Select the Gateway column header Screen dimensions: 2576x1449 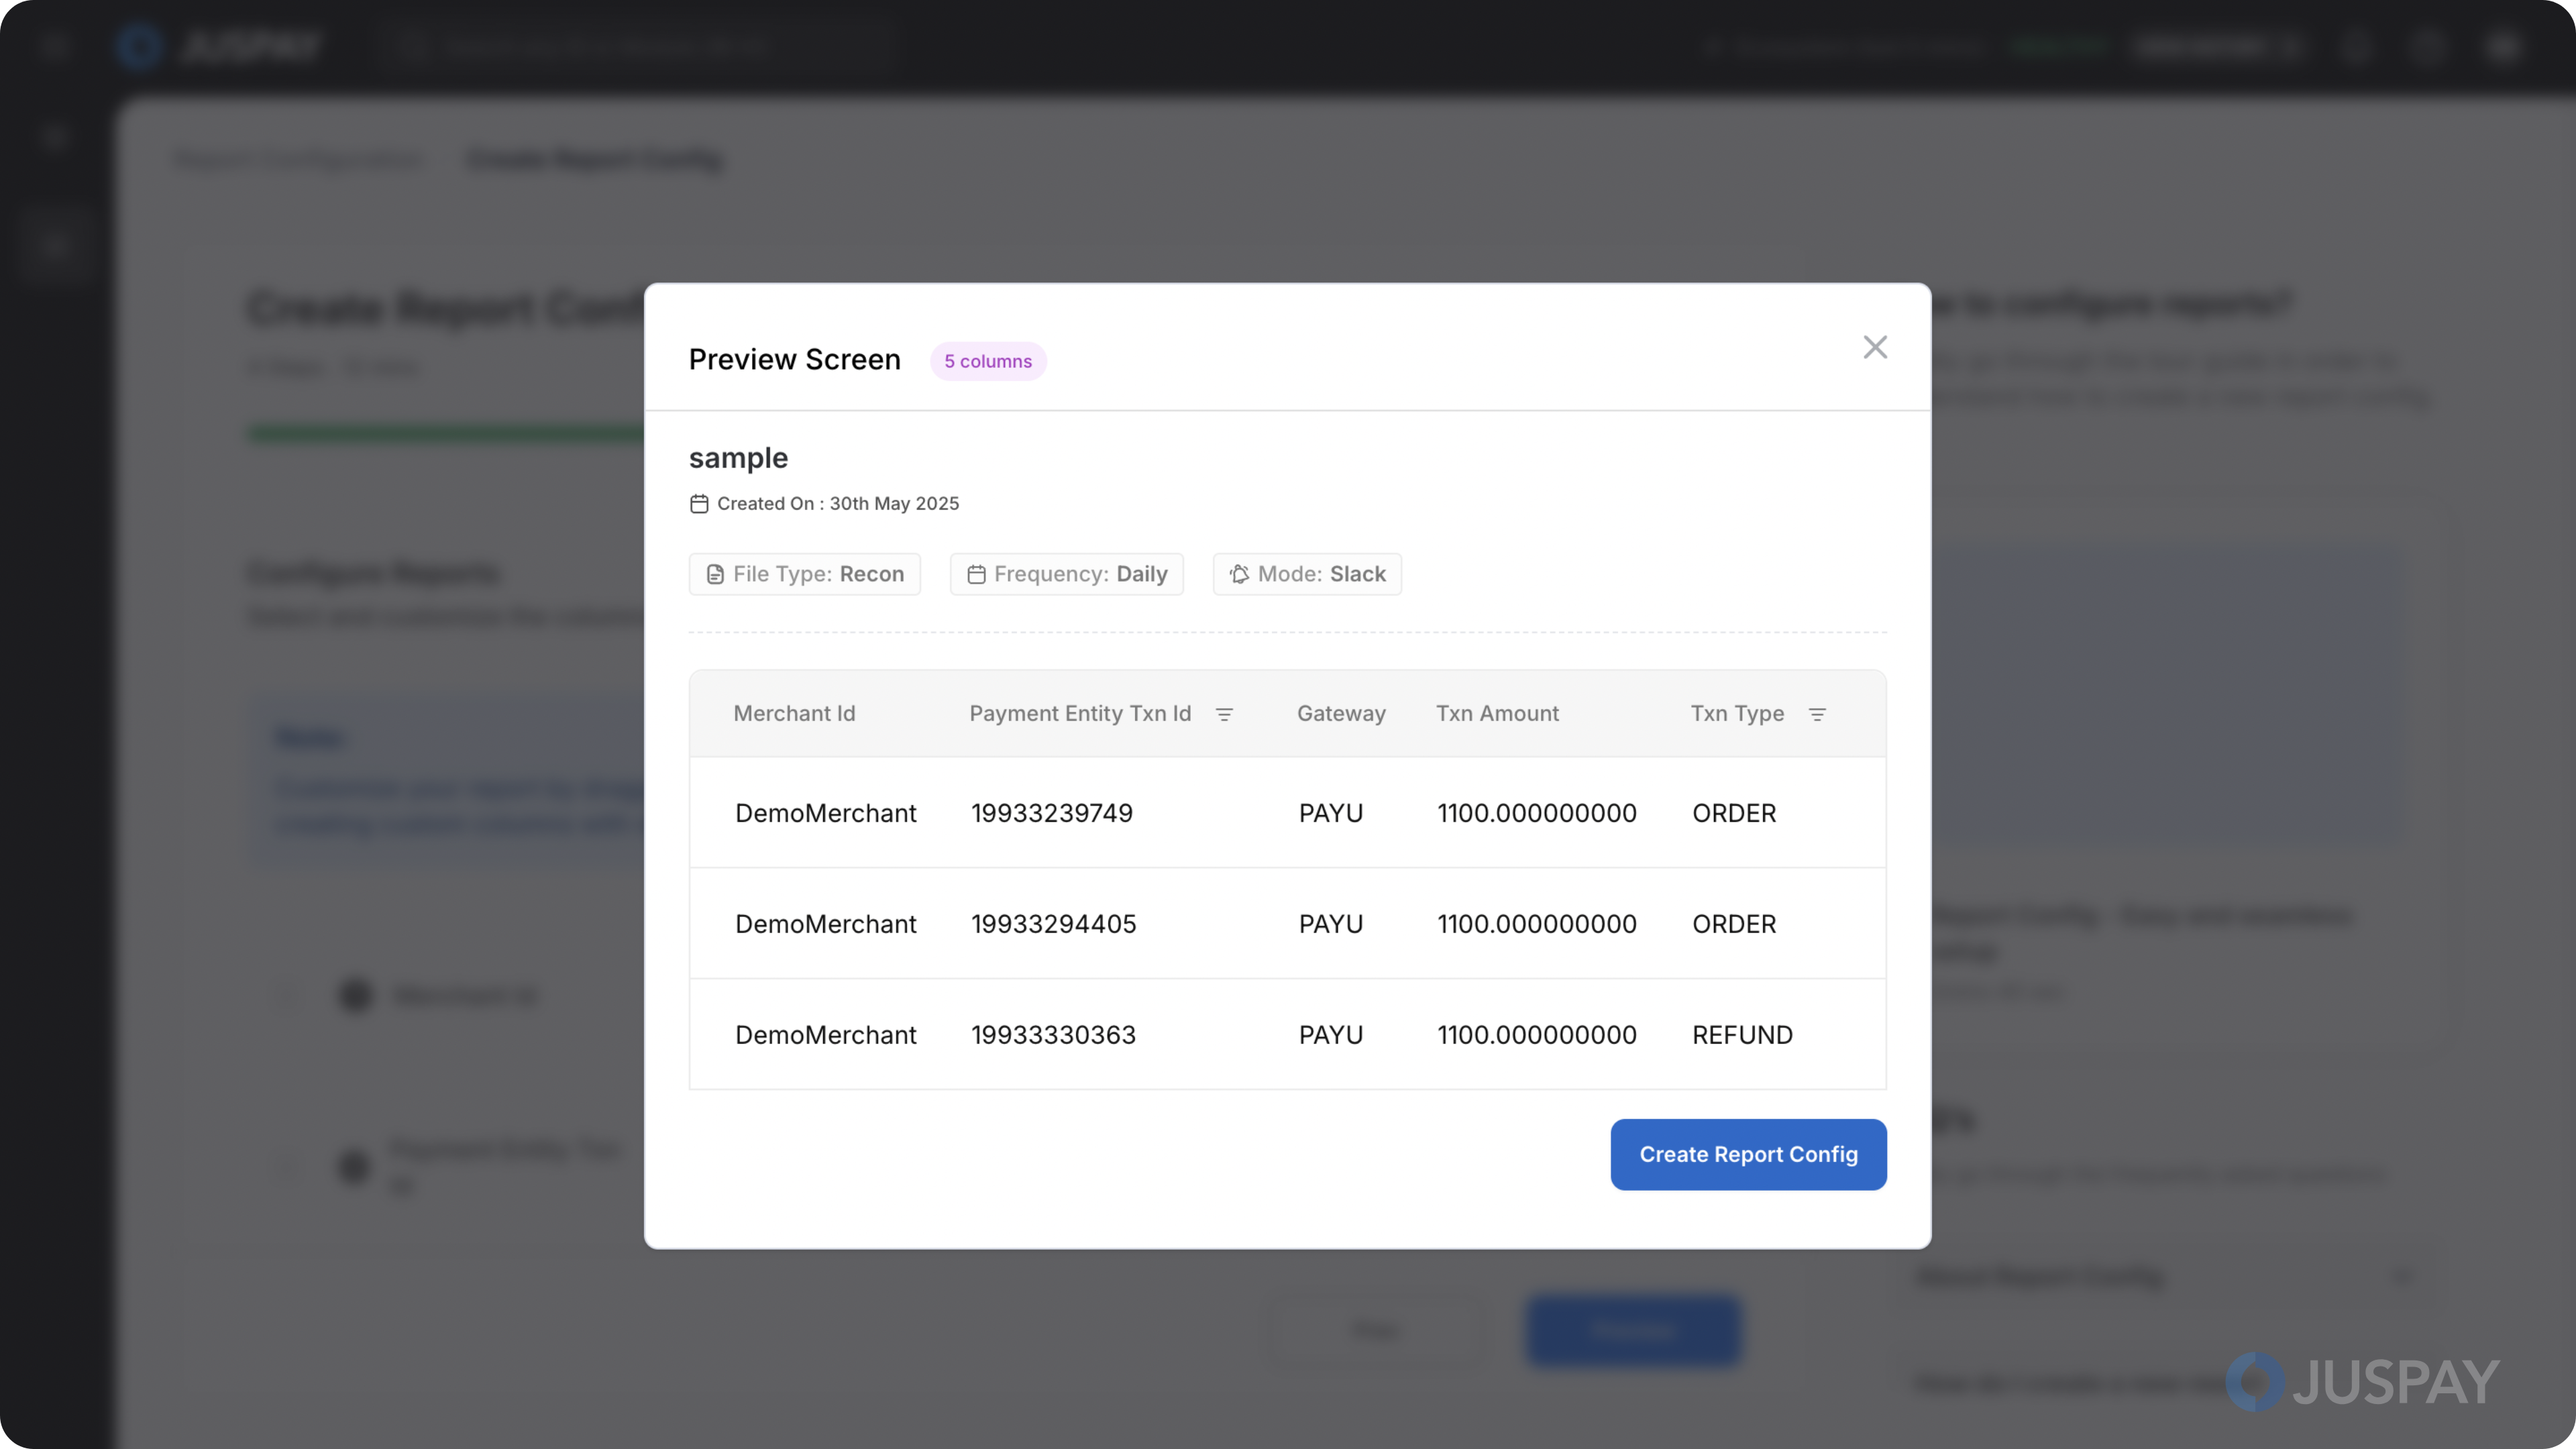(1341, 713)
